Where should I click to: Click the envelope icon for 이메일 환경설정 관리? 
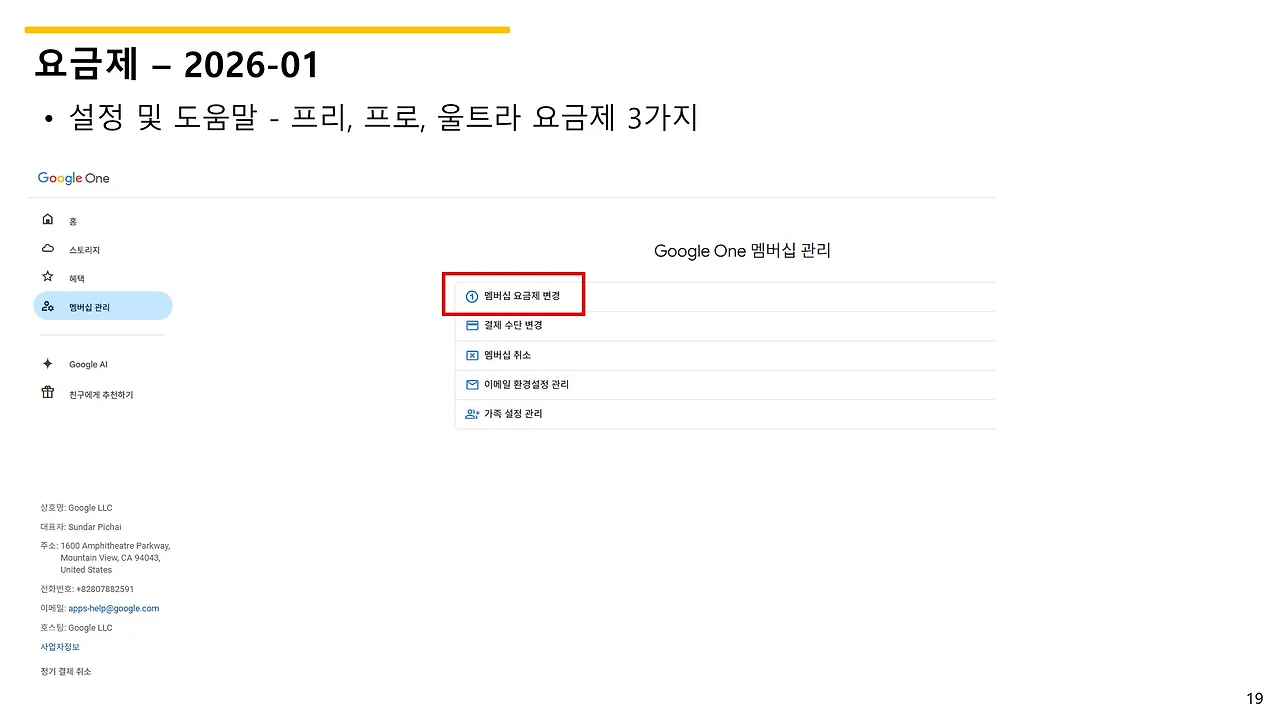[x=471, y=384]
